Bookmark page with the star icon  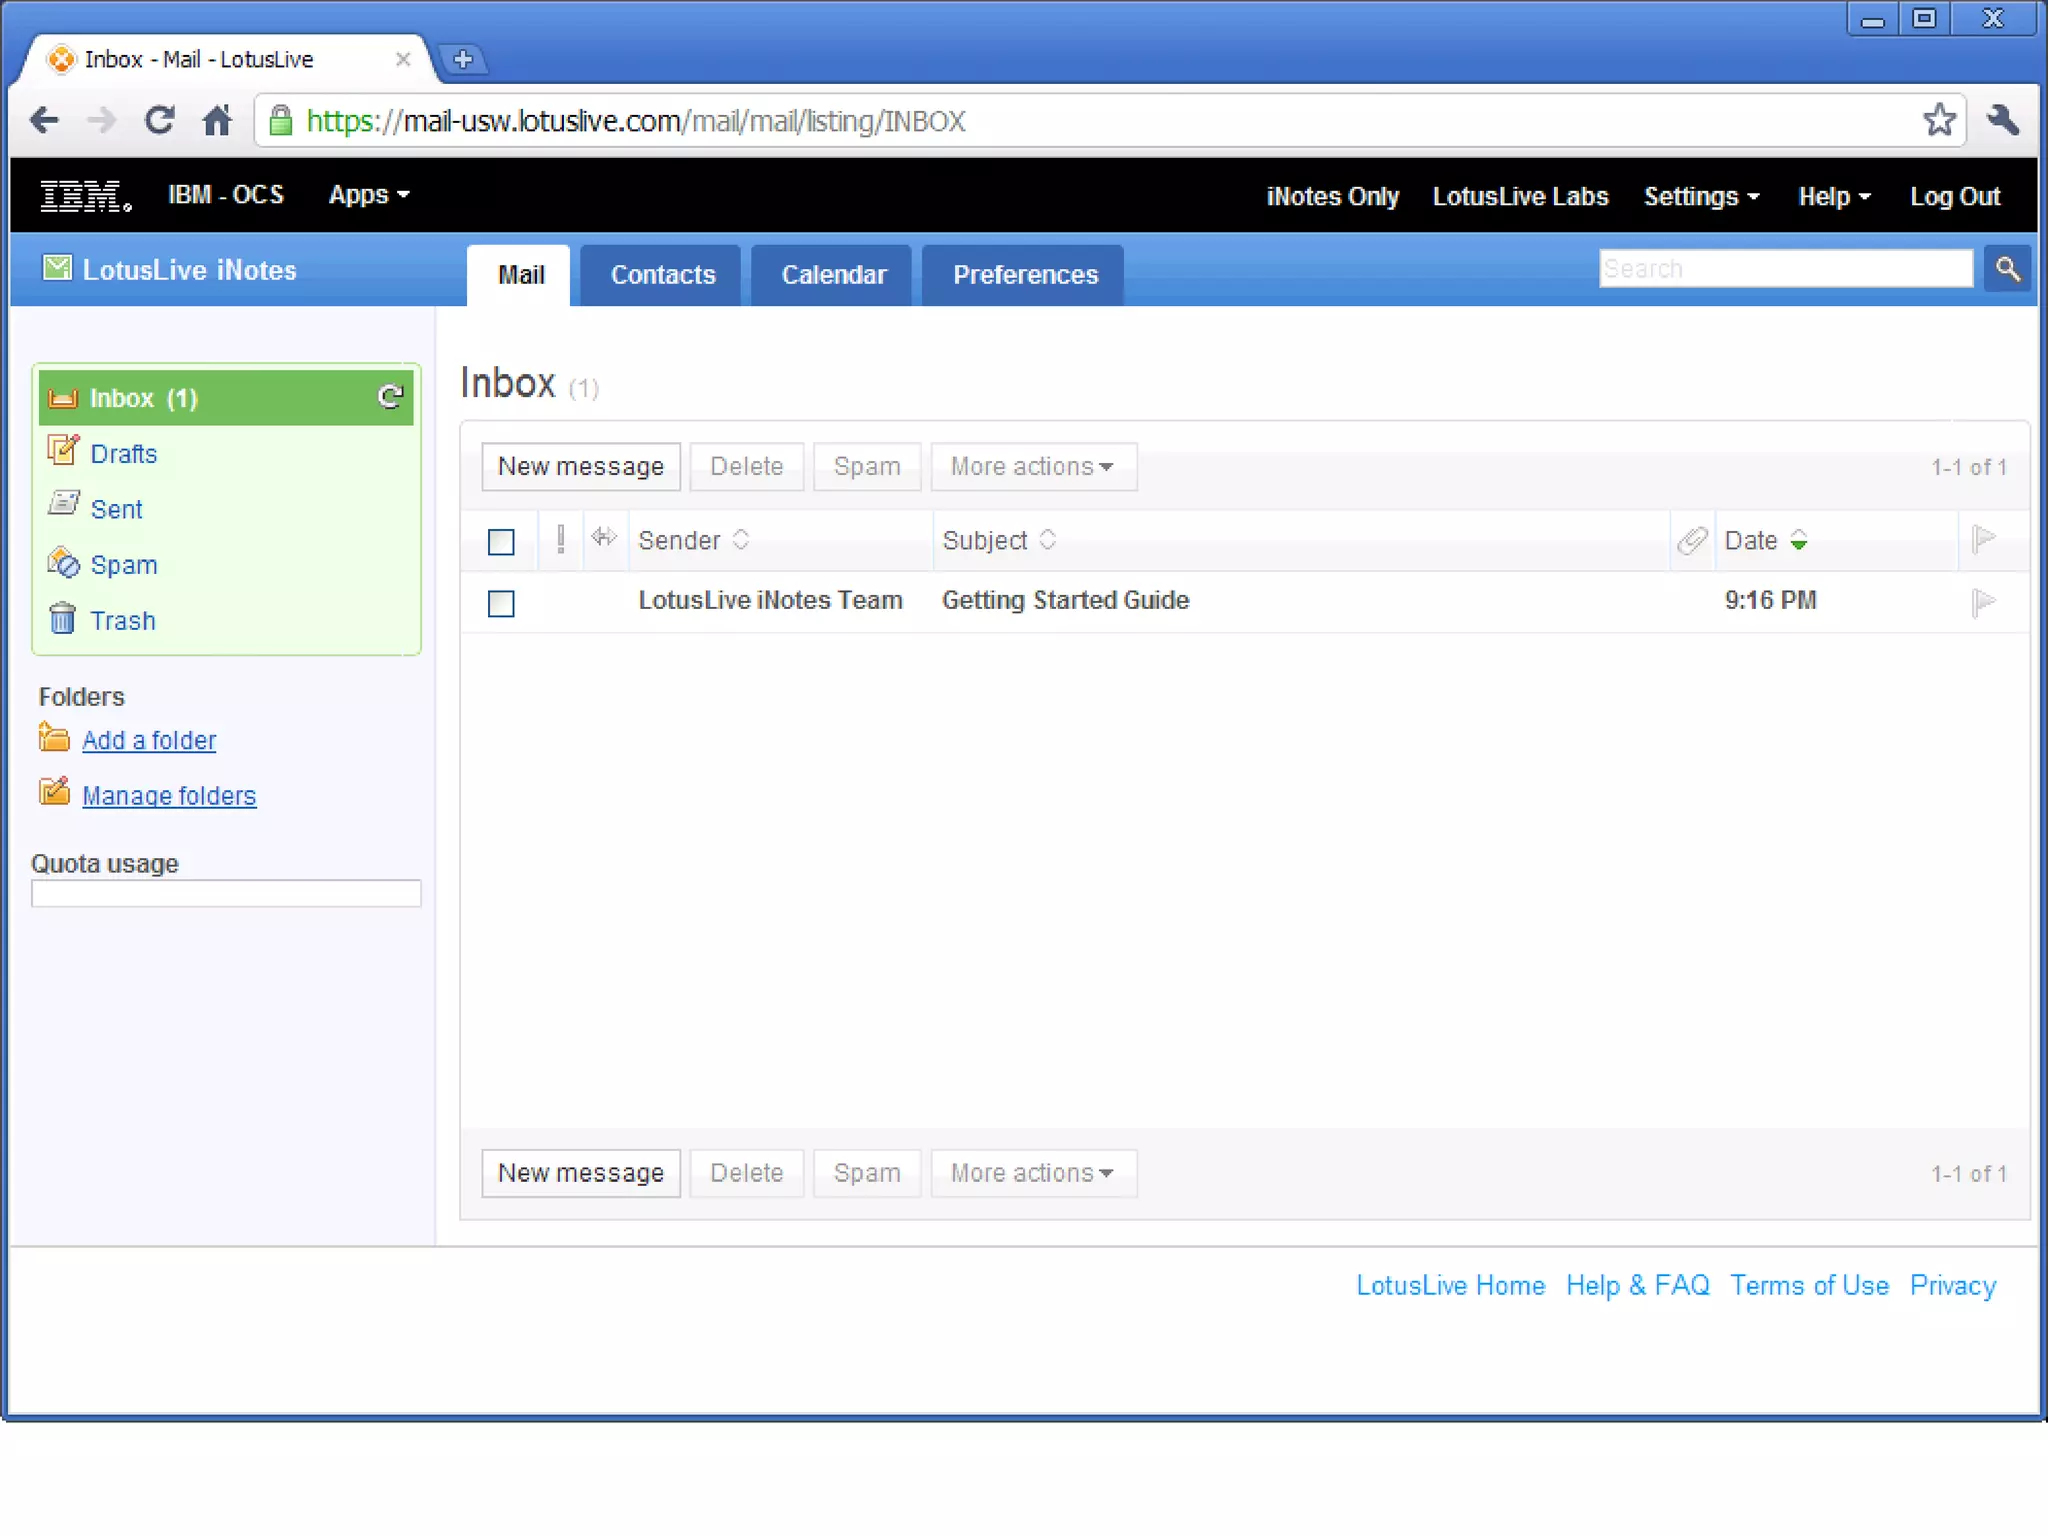(1939, 120)
